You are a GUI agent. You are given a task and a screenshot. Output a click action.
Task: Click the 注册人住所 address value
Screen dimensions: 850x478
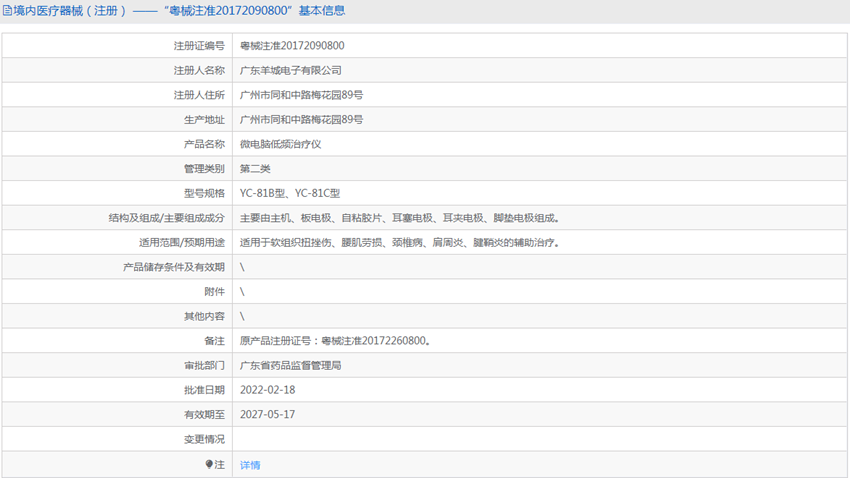[301, 95]
